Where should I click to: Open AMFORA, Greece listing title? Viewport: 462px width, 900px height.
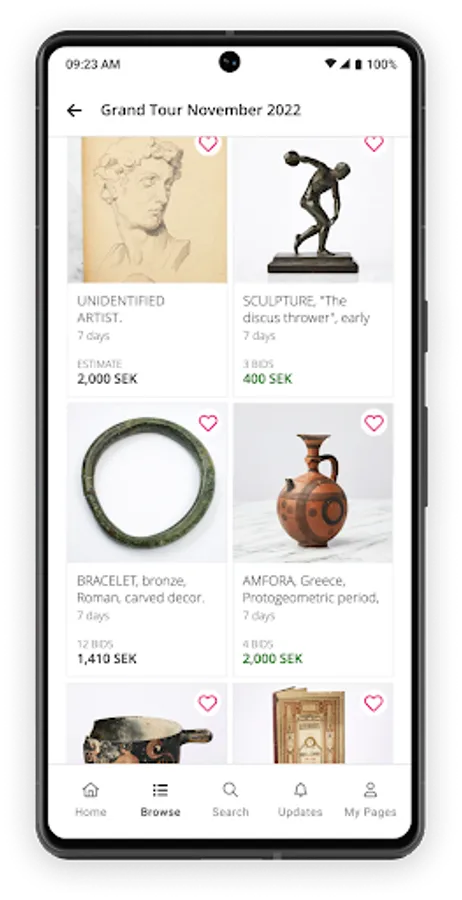pos(310,589)
